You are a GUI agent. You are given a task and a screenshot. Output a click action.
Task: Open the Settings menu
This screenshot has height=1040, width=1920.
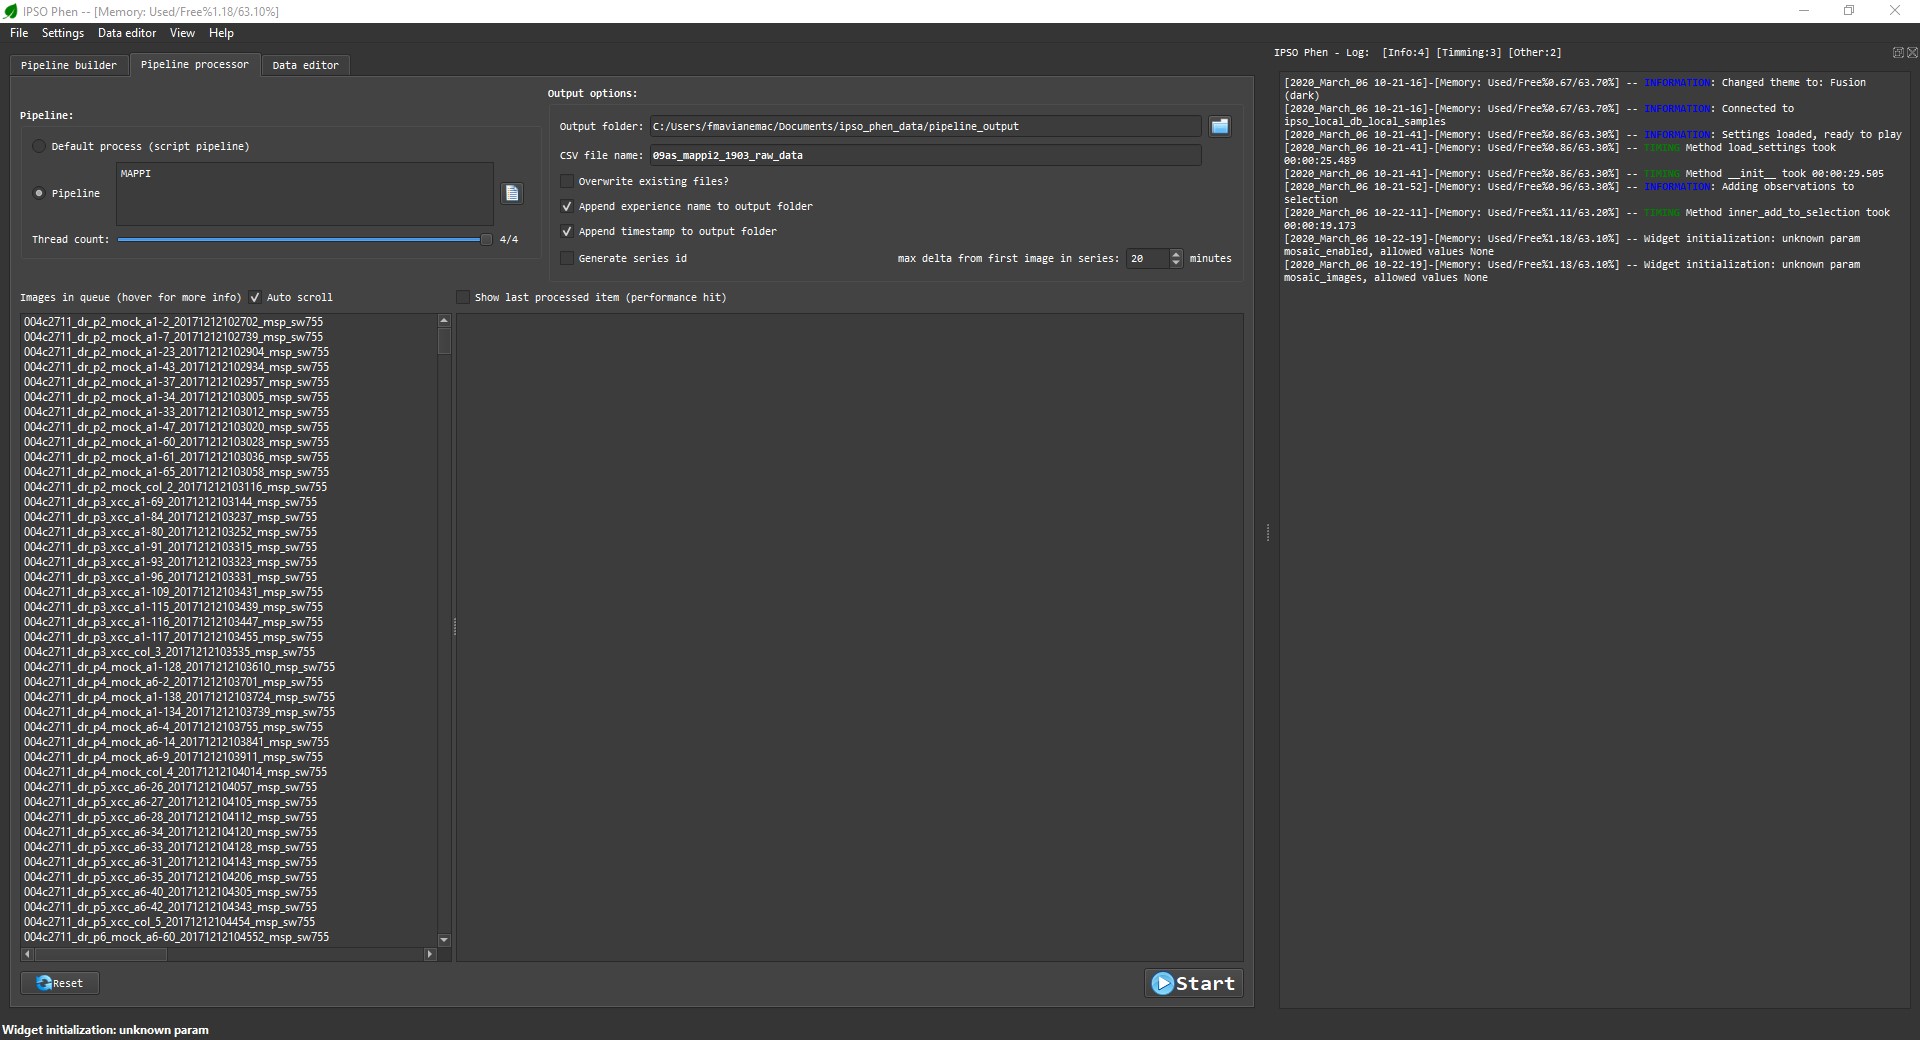pos(63,33)
